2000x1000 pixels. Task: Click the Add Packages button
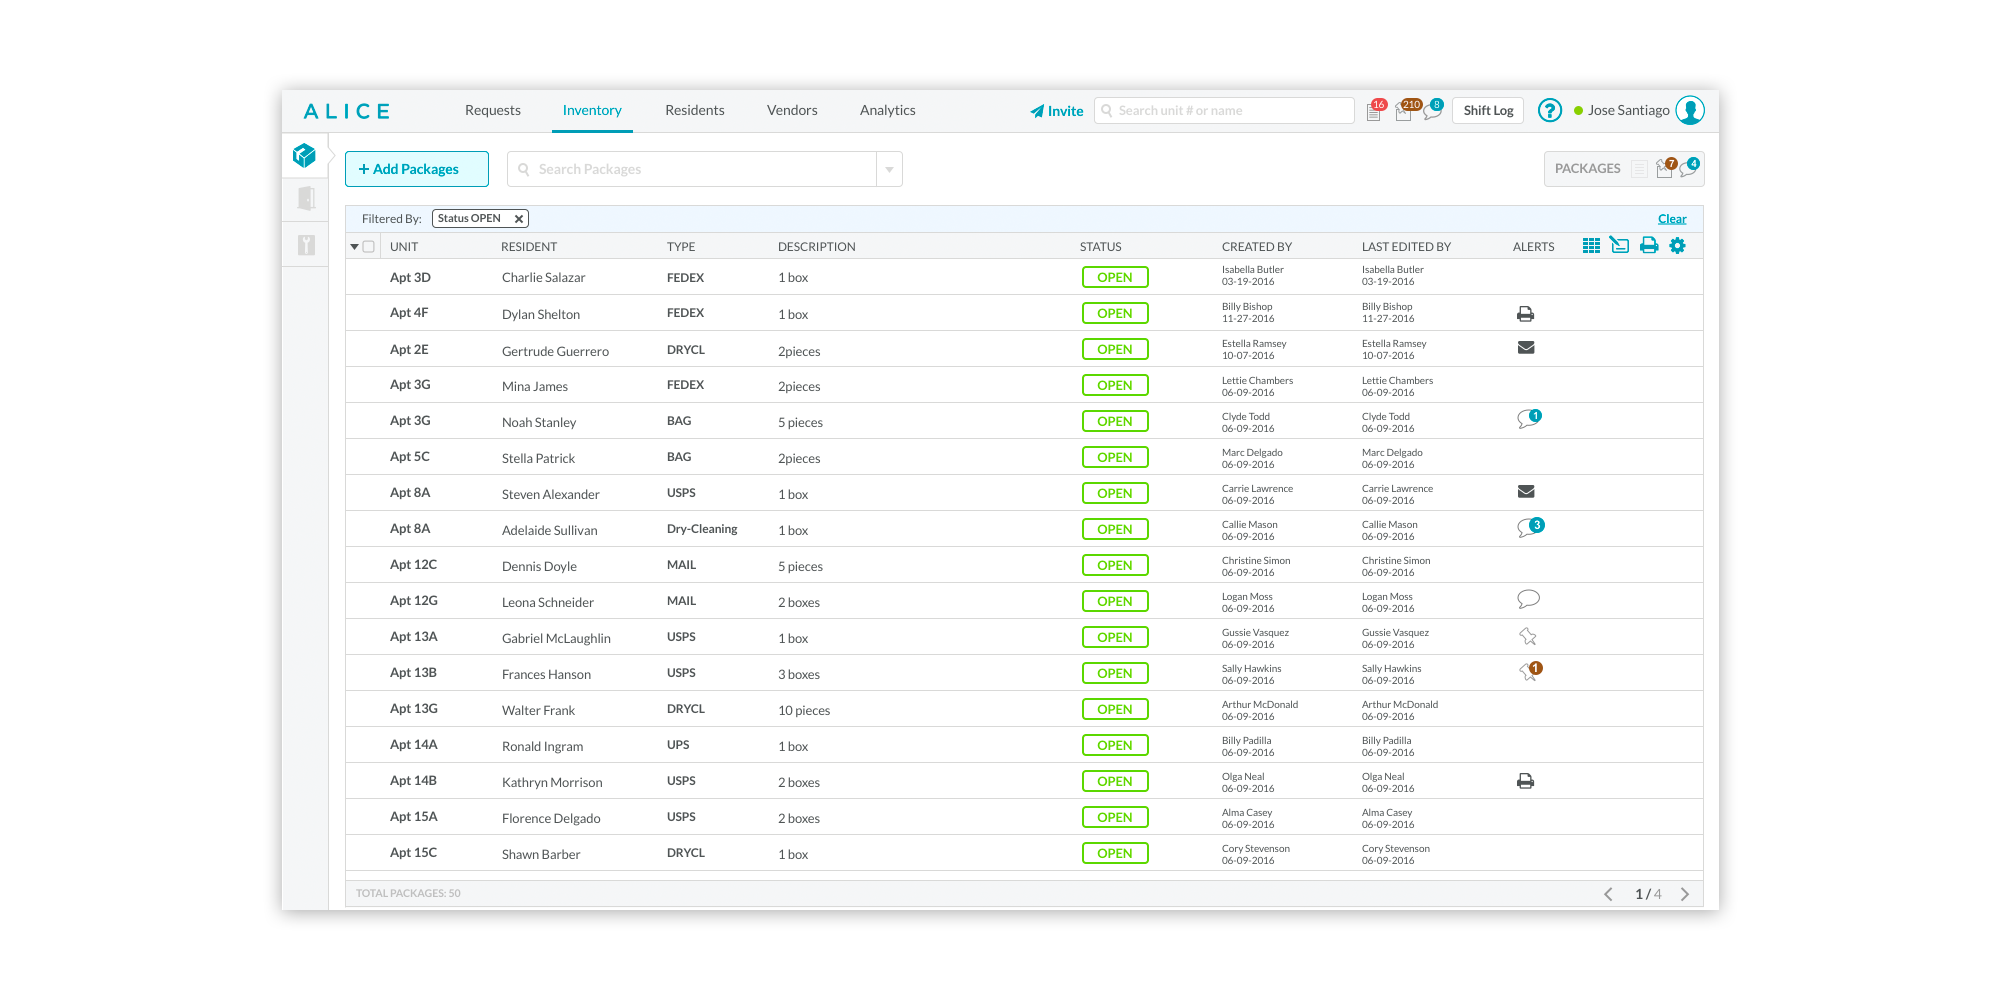click(417, 169)
